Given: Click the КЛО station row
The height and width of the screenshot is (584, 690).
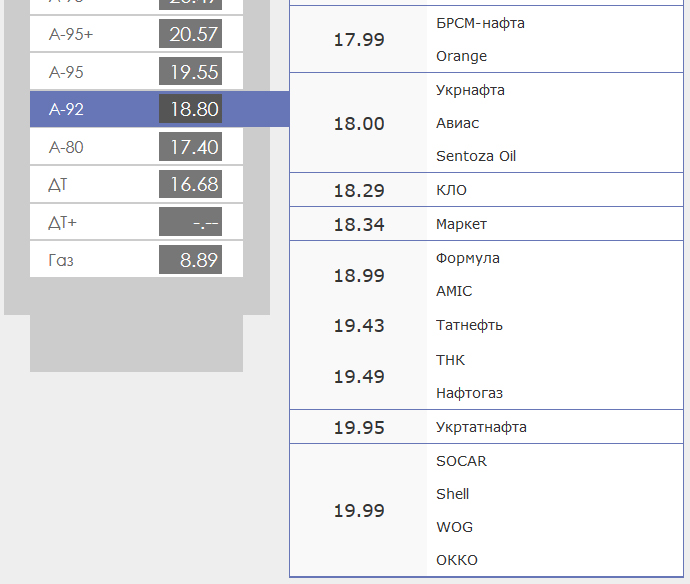Looking at the screenshot, I should pos(451,190).
